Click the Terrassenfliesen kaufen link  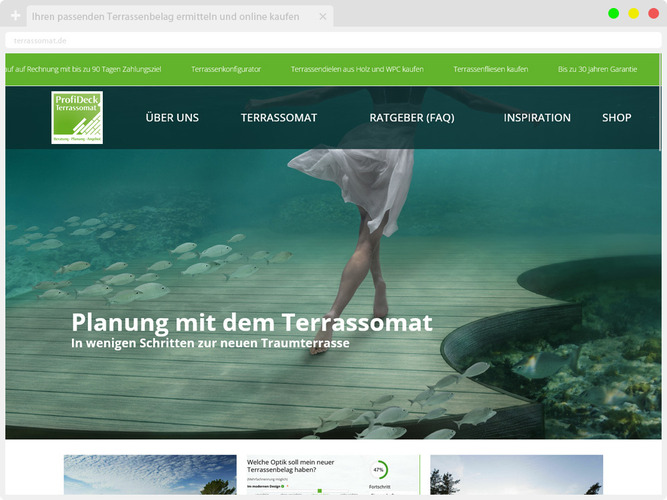coord(490,69)
